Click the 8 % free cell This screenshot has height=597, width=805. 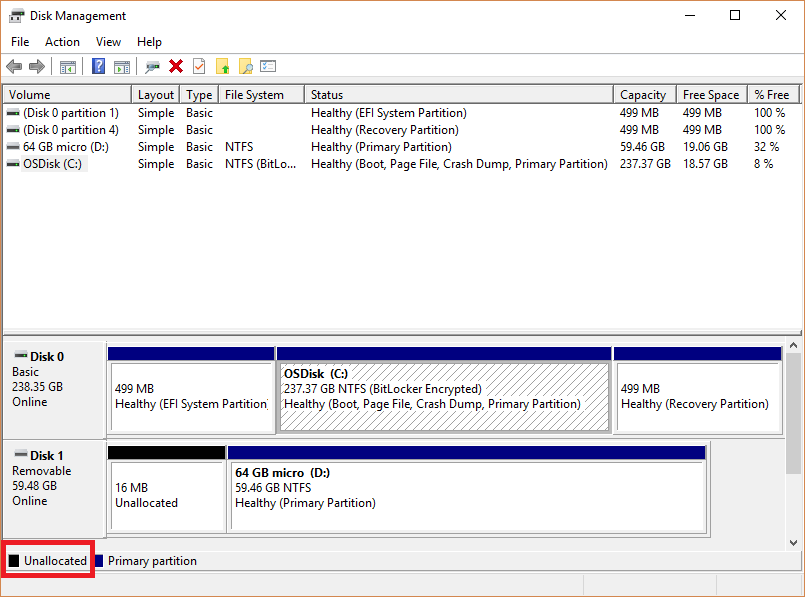pos(763,164)
